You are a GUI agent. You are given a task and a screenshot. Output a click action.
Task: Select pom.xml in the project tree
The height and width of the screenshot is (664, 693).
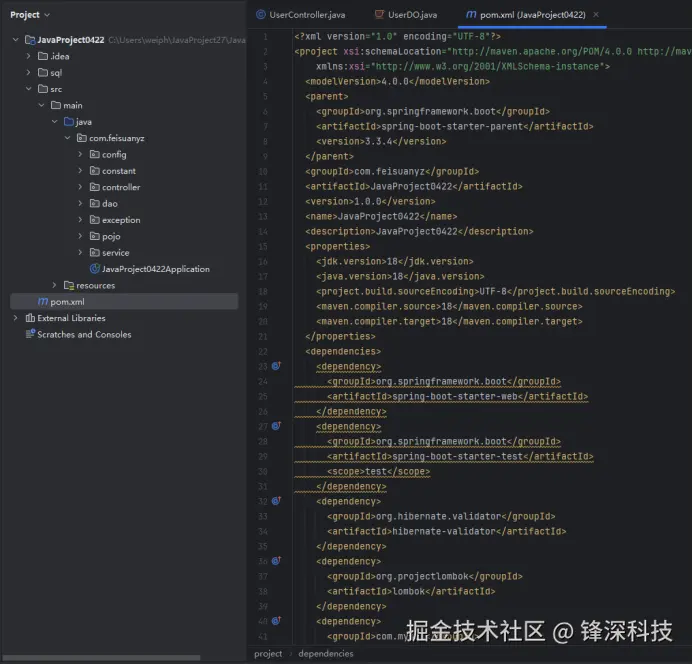(x=124, y=301)
